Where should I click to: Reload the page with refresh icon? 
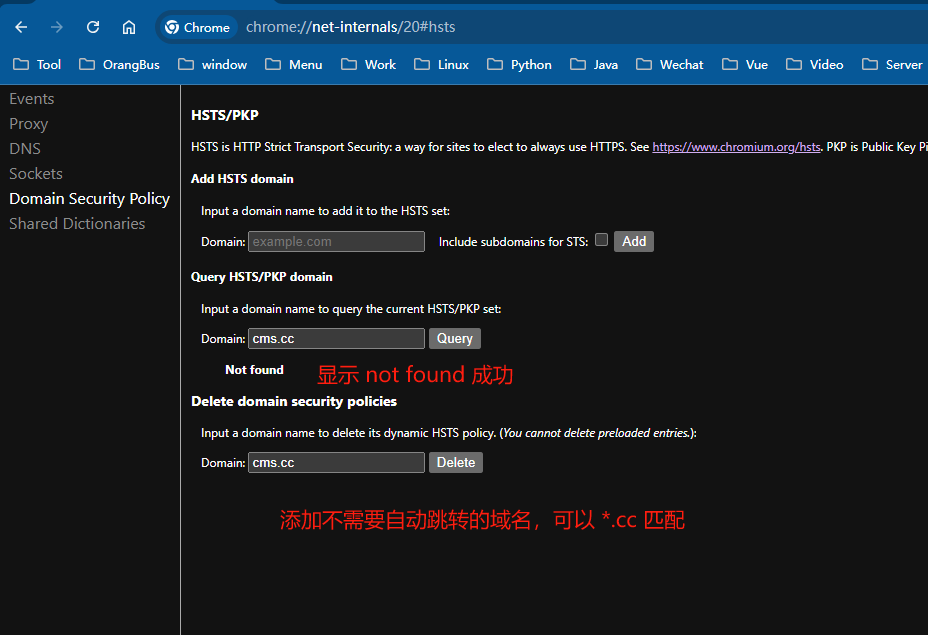[x=93, y=27]
